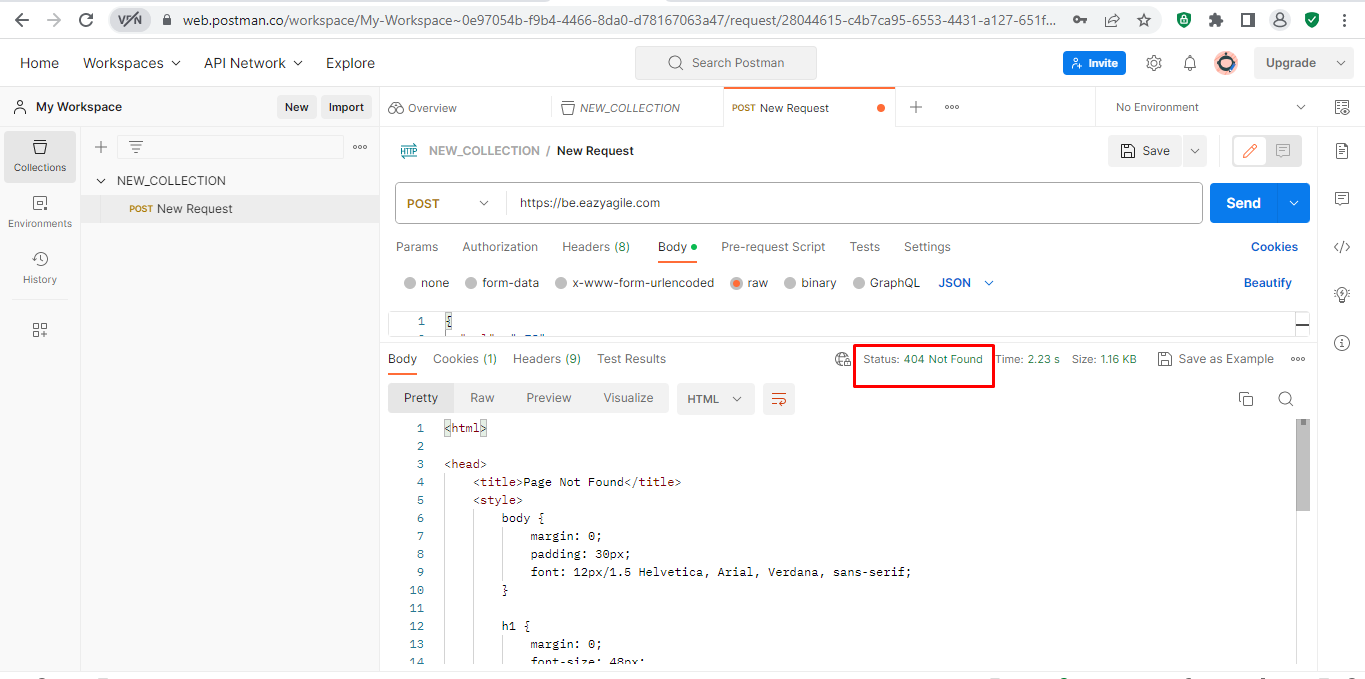Screen dimensions: 1365x679
Task: Switch to Headers (8) request tab
Action: [x=596, y=247]
